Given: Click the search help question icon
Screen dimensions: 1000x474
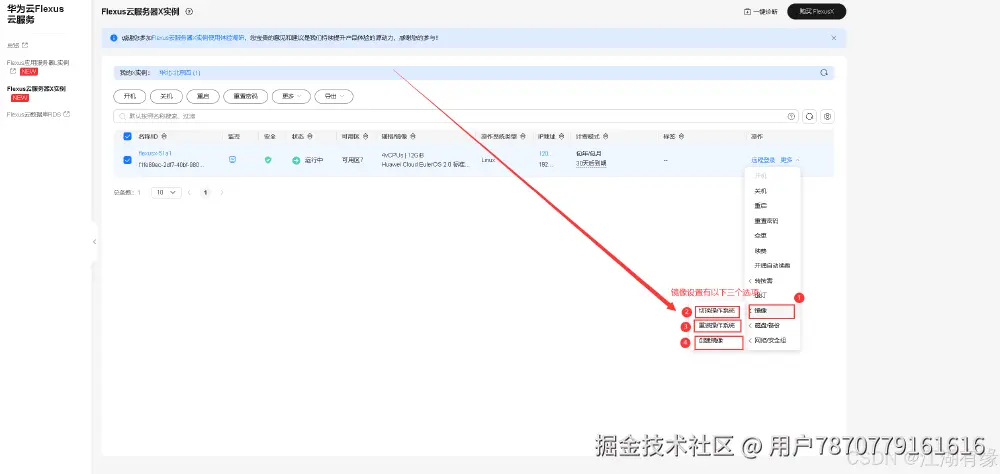Looking at the screenshot, I should 791,116.
